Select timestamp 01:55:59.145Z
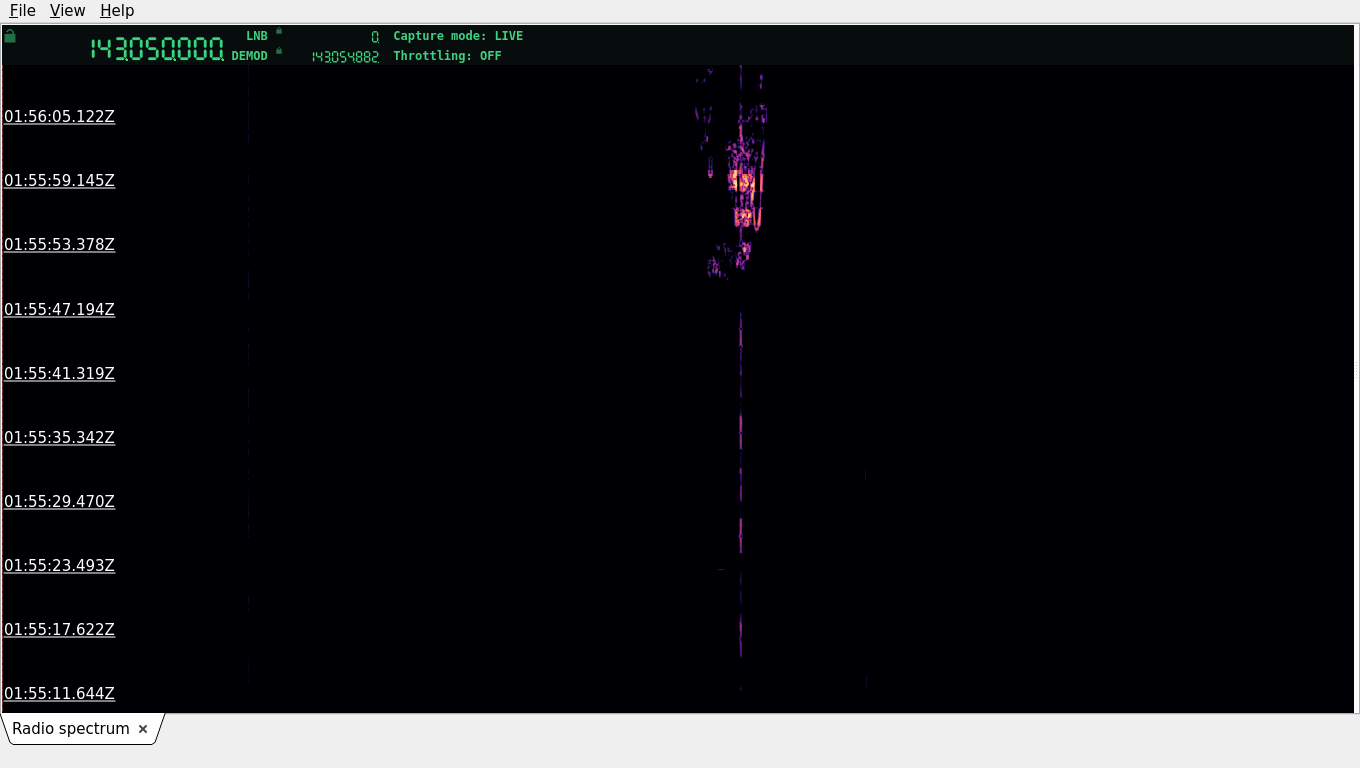Viewport: 1360px width, 768px height. (59, 181)
